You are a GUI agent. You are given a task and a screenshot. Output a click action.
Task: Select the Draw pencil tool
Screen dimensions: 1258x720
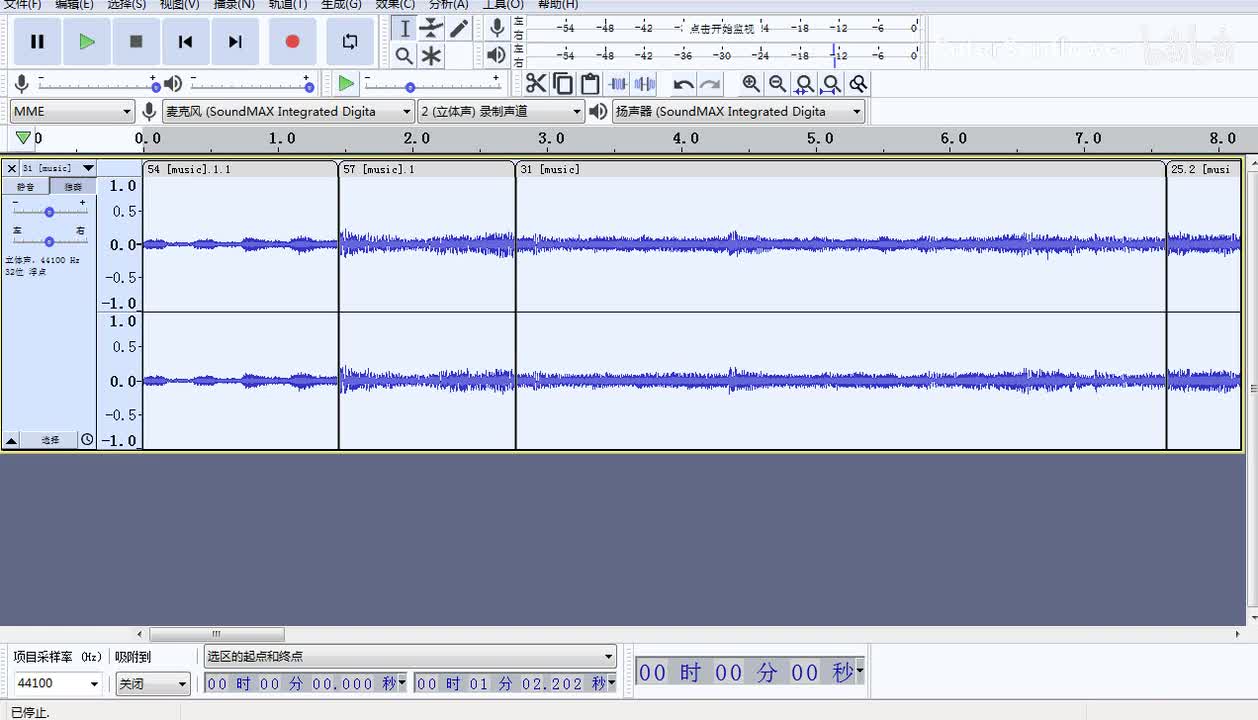[x=459, y=28]
